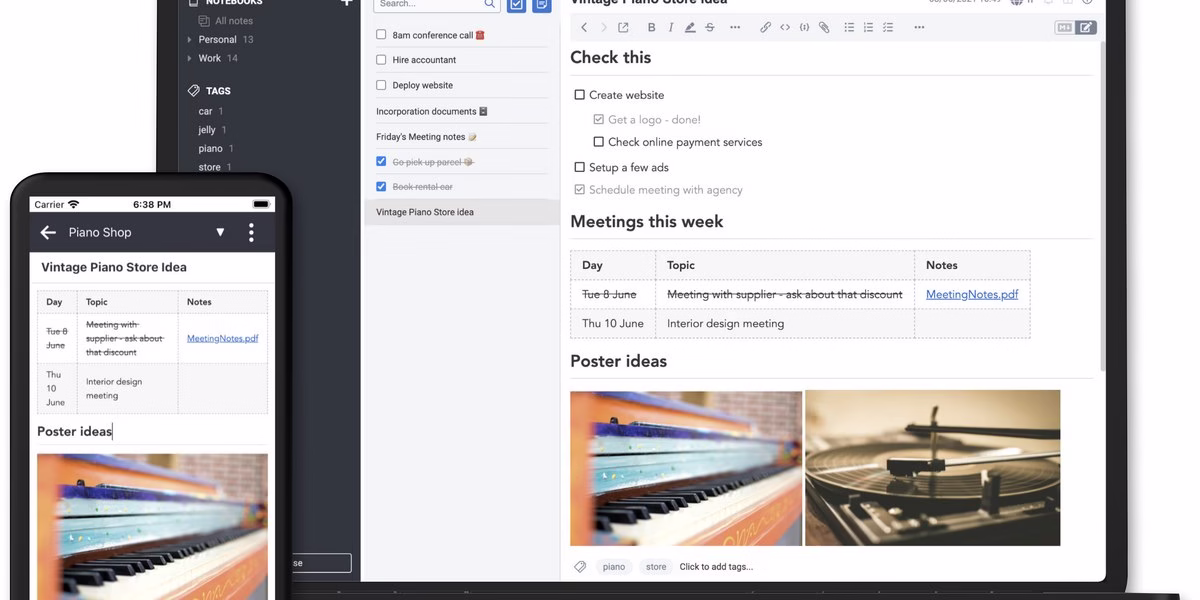Image resolution: width=1200 pixels, height=600 pixels.
Task: Filter notes by piano tag in sidebar
Action: pyautogui.click(x=210, y=149)
